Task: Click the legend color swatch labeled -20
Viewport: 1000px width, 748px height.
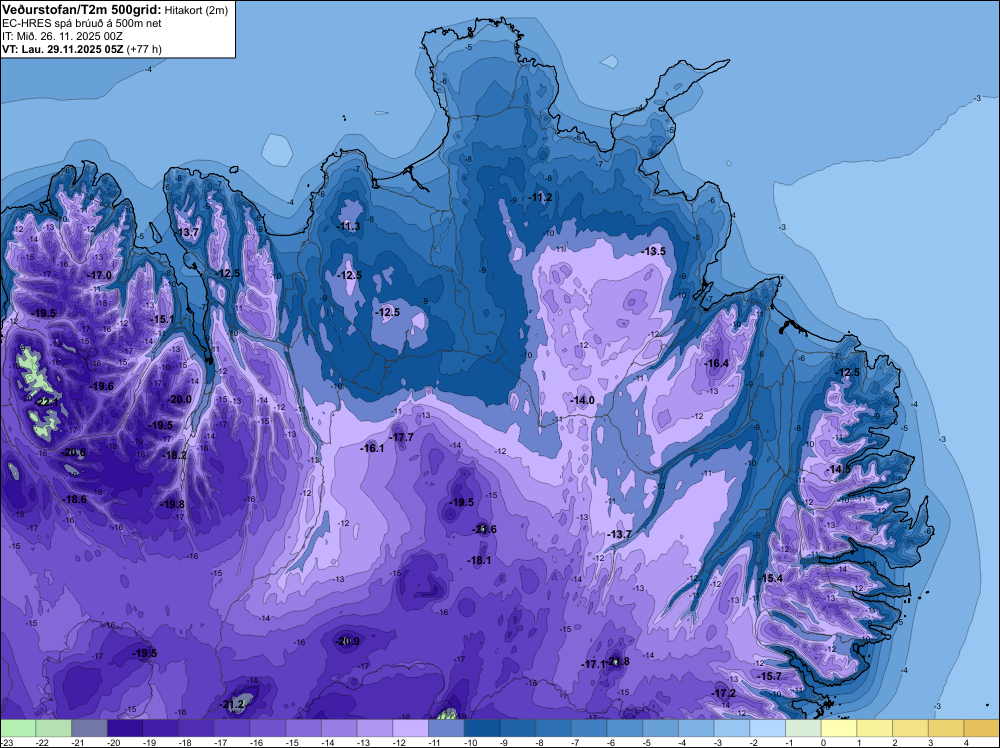Action: point(125,728)
